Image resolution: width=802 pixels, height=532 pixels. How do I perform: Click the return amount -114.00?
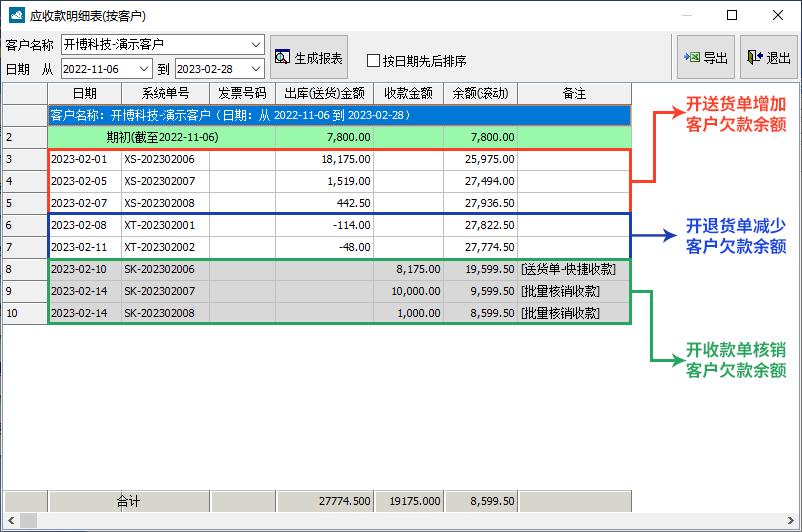point(324,225)
